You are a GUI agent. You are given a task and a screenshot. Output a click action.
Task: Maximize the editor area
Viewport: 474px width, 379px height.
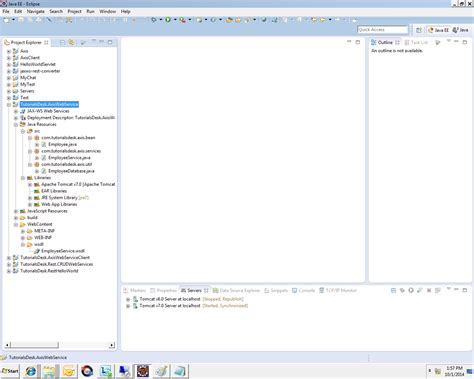[x=358, y=42]
